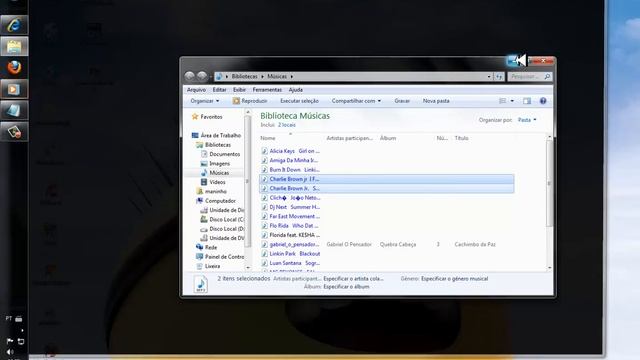
Task: Select Documentos library
Action: [224, 154]
